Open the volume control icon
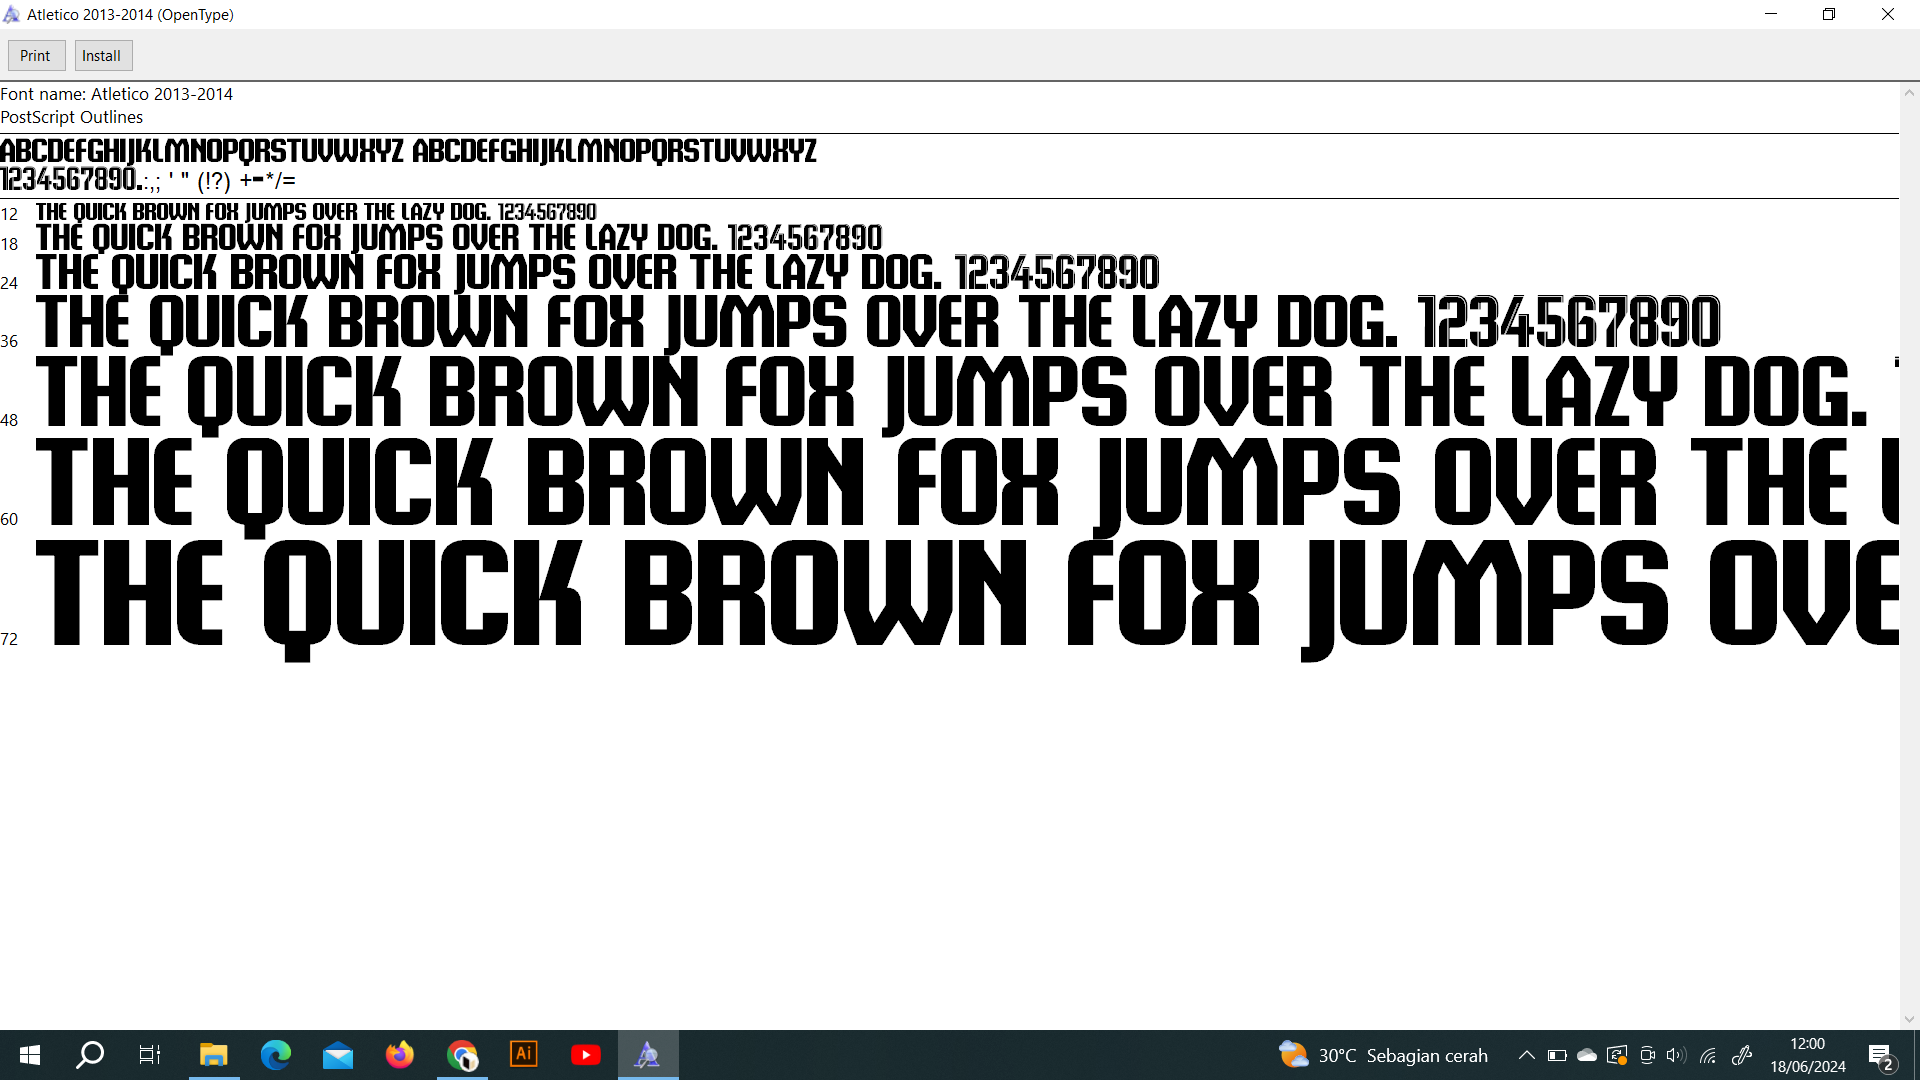Viewport: 1920px width, 1080px height. coord(1676,1055)
